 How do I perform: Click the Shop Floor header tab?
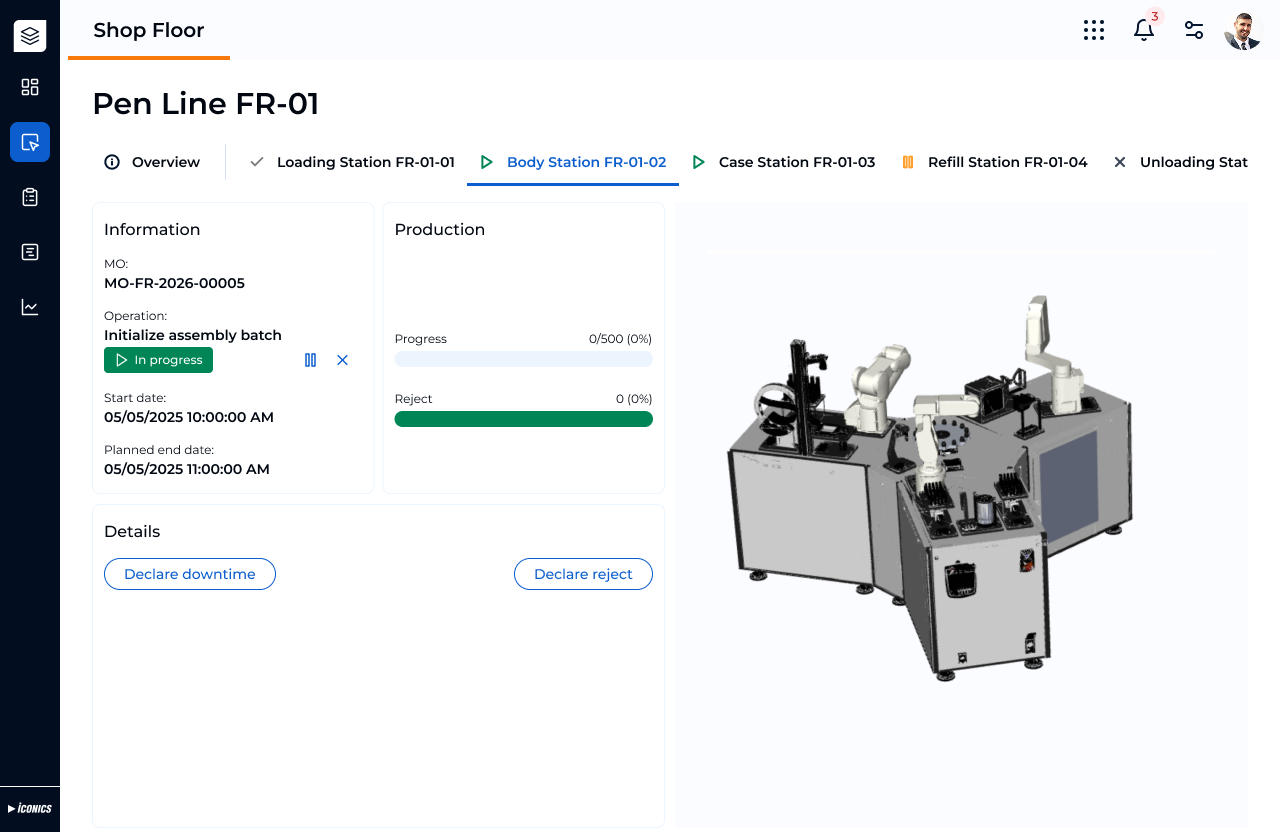point(149,30)
